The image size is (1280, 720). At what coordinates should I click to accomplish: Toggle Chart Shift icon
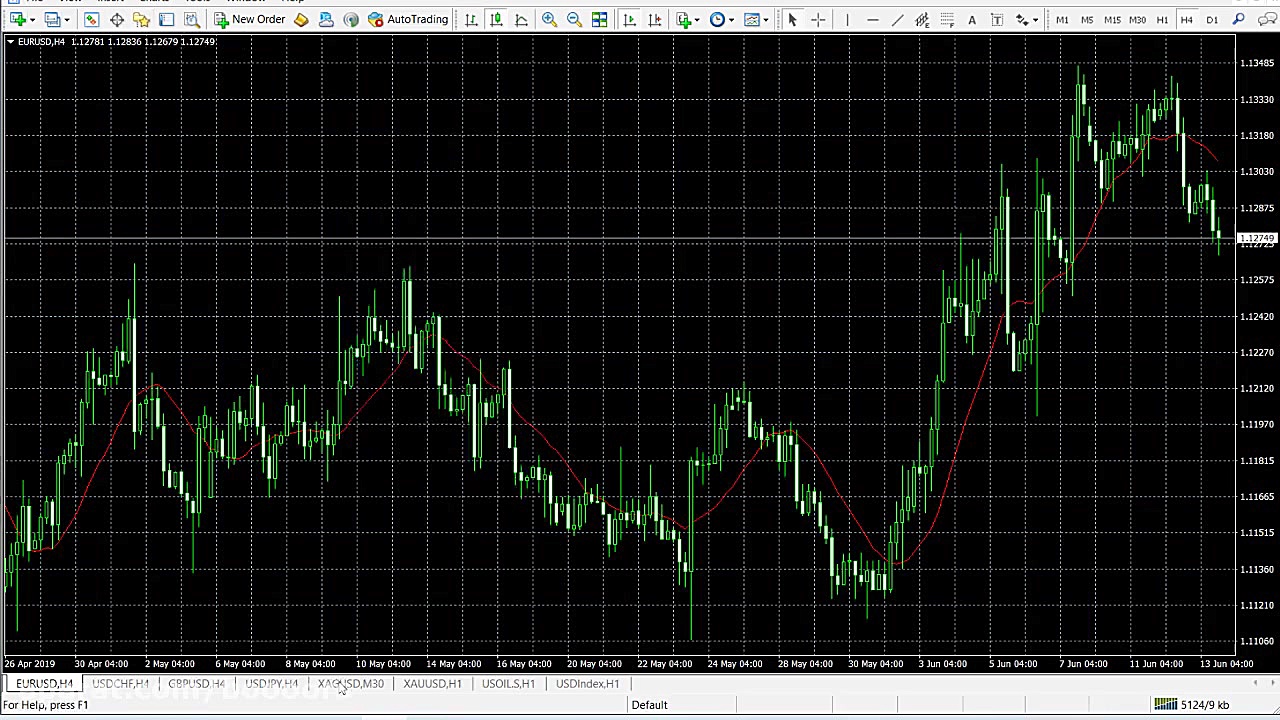click(x=654, y=19)
